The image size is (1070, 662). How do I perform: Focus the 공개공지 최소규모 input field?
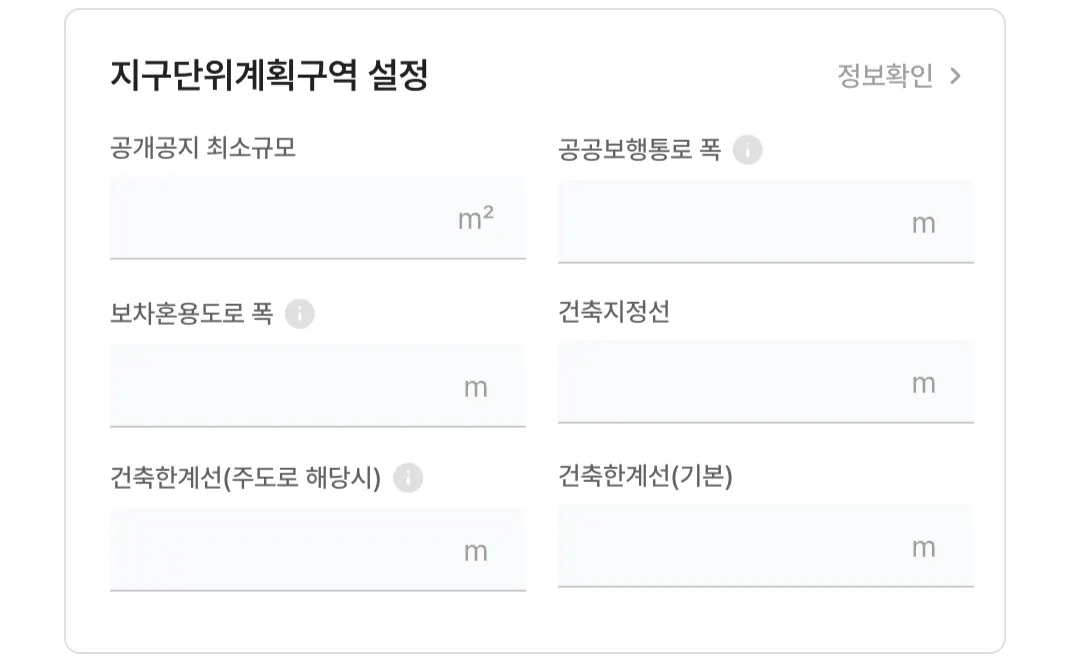tap(318, 218)
